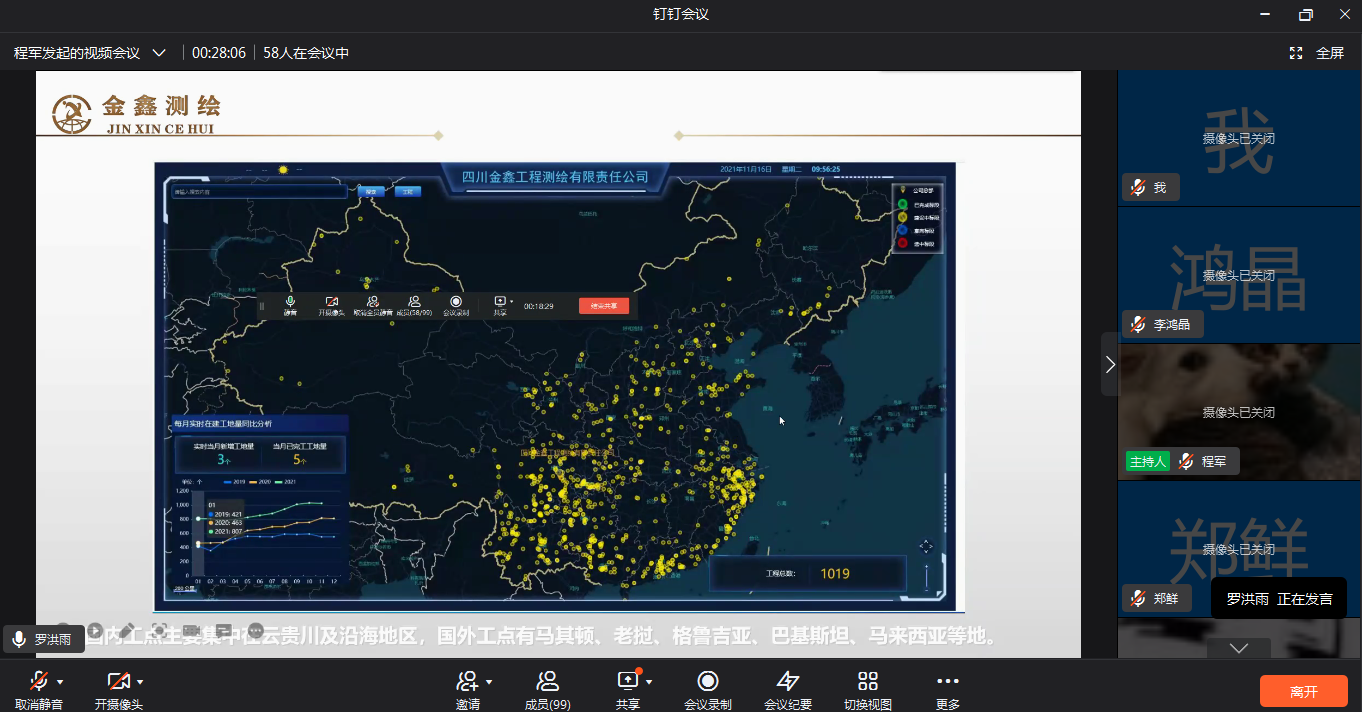Click muted mic icon beside 郑鲜

(1138, 598)
